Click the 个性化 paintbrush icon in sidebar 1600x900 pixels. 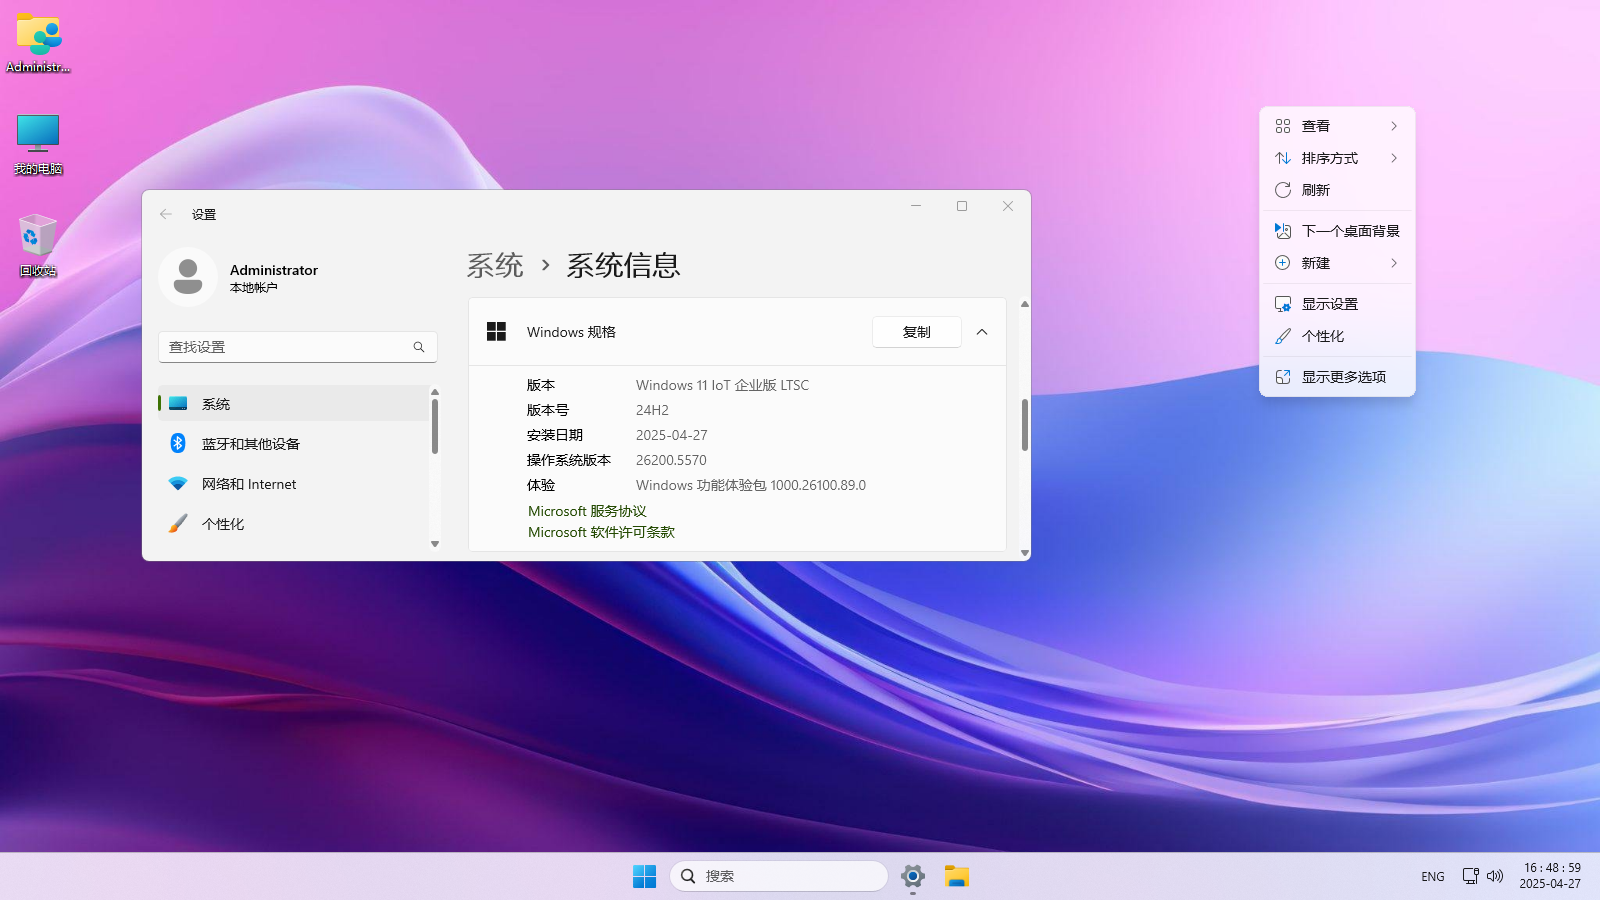[x=178, y=523]
